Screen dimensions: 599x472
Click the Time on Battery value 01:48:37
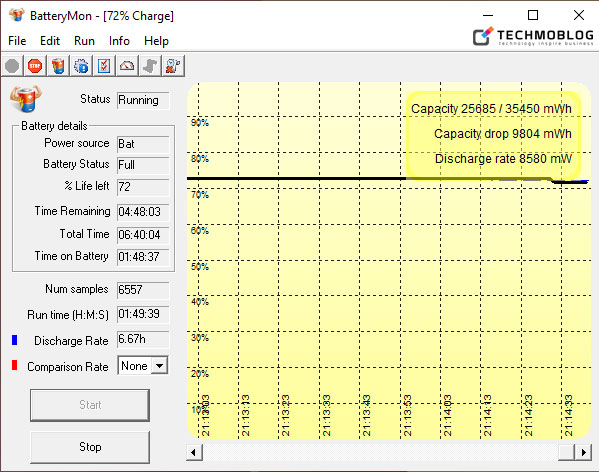(x=143, y=257)
